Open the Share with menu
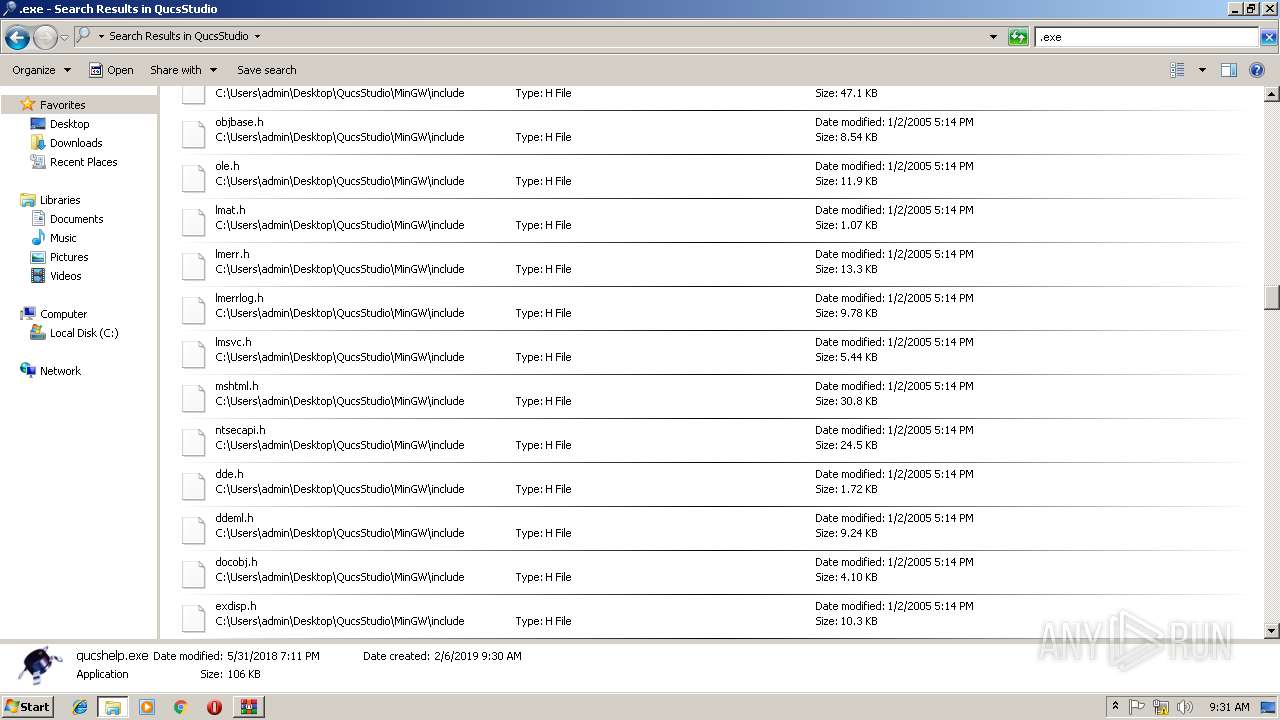Image resolution: width=1280 pixels, height=720 pixels. (183, 70)
